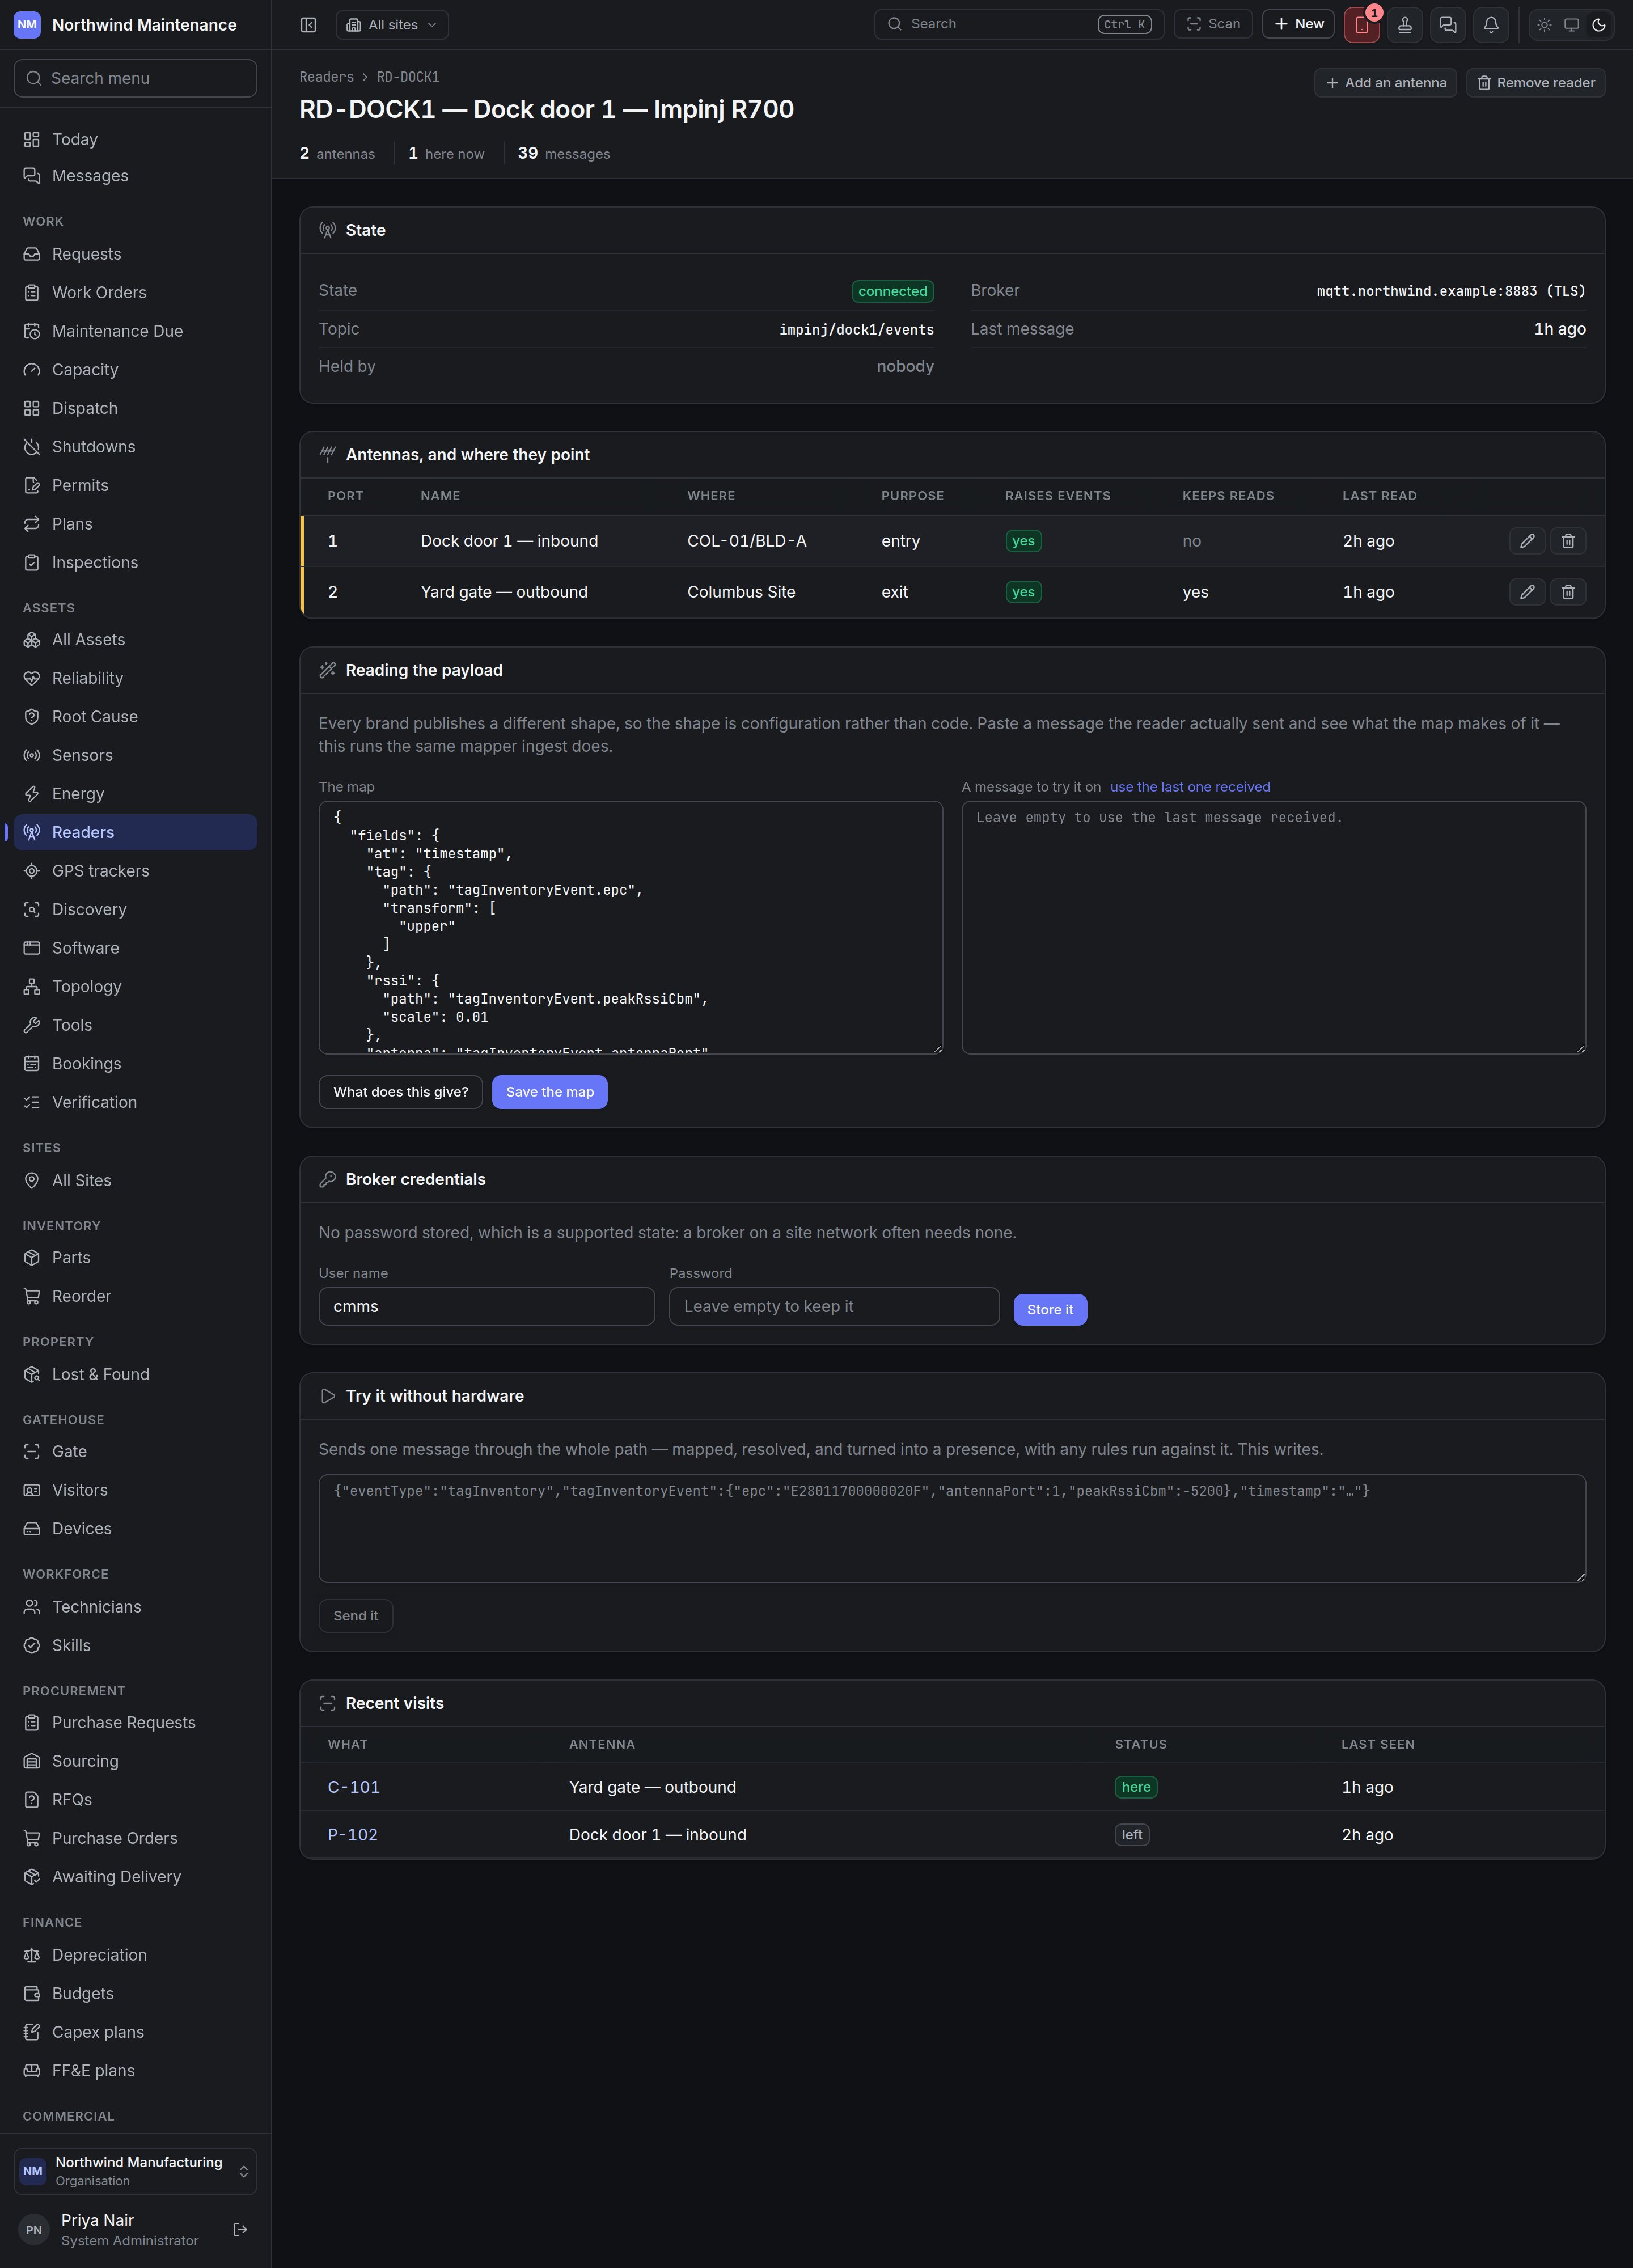Screen dimensions: 1633x2268
Task: Open GPS trackers in the sidebar
Action: point(135,871)
